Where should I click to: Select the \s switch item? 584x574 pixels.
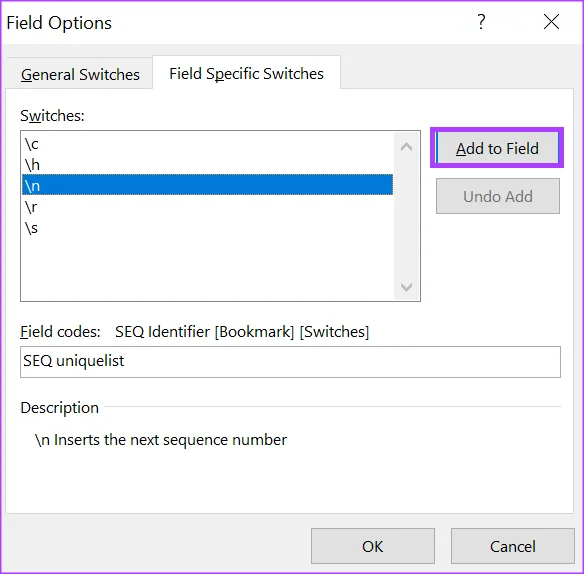click(x=207, y=228)
